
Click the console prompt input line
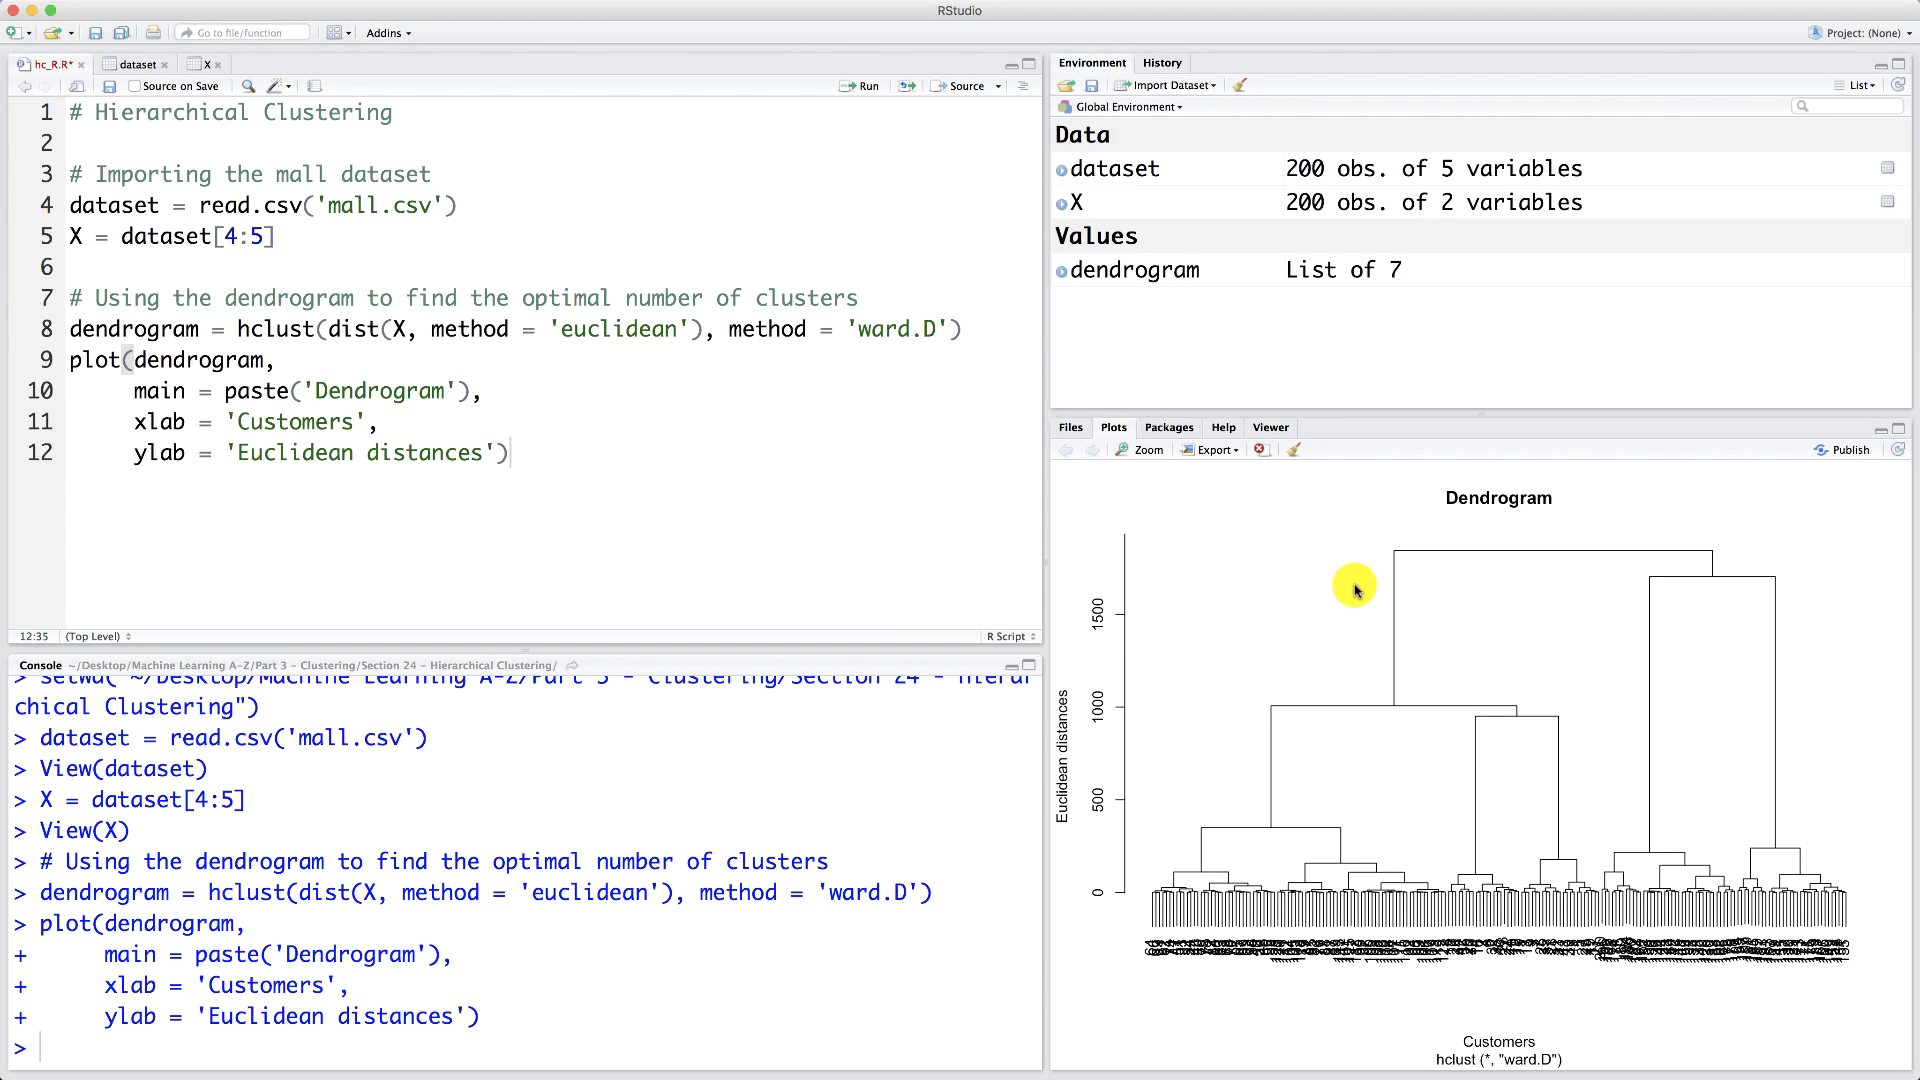(528, 1048)
